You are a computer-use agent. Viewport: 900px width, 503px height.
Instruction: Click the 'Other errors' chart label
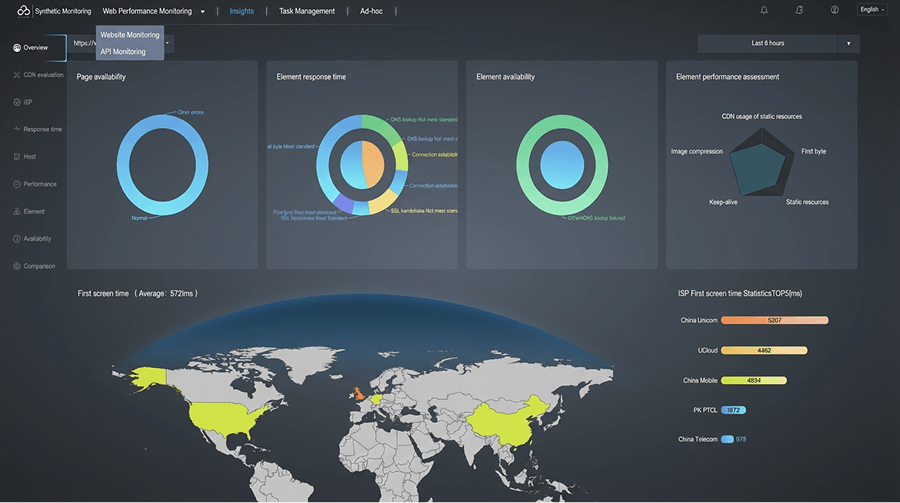[190, 112]
